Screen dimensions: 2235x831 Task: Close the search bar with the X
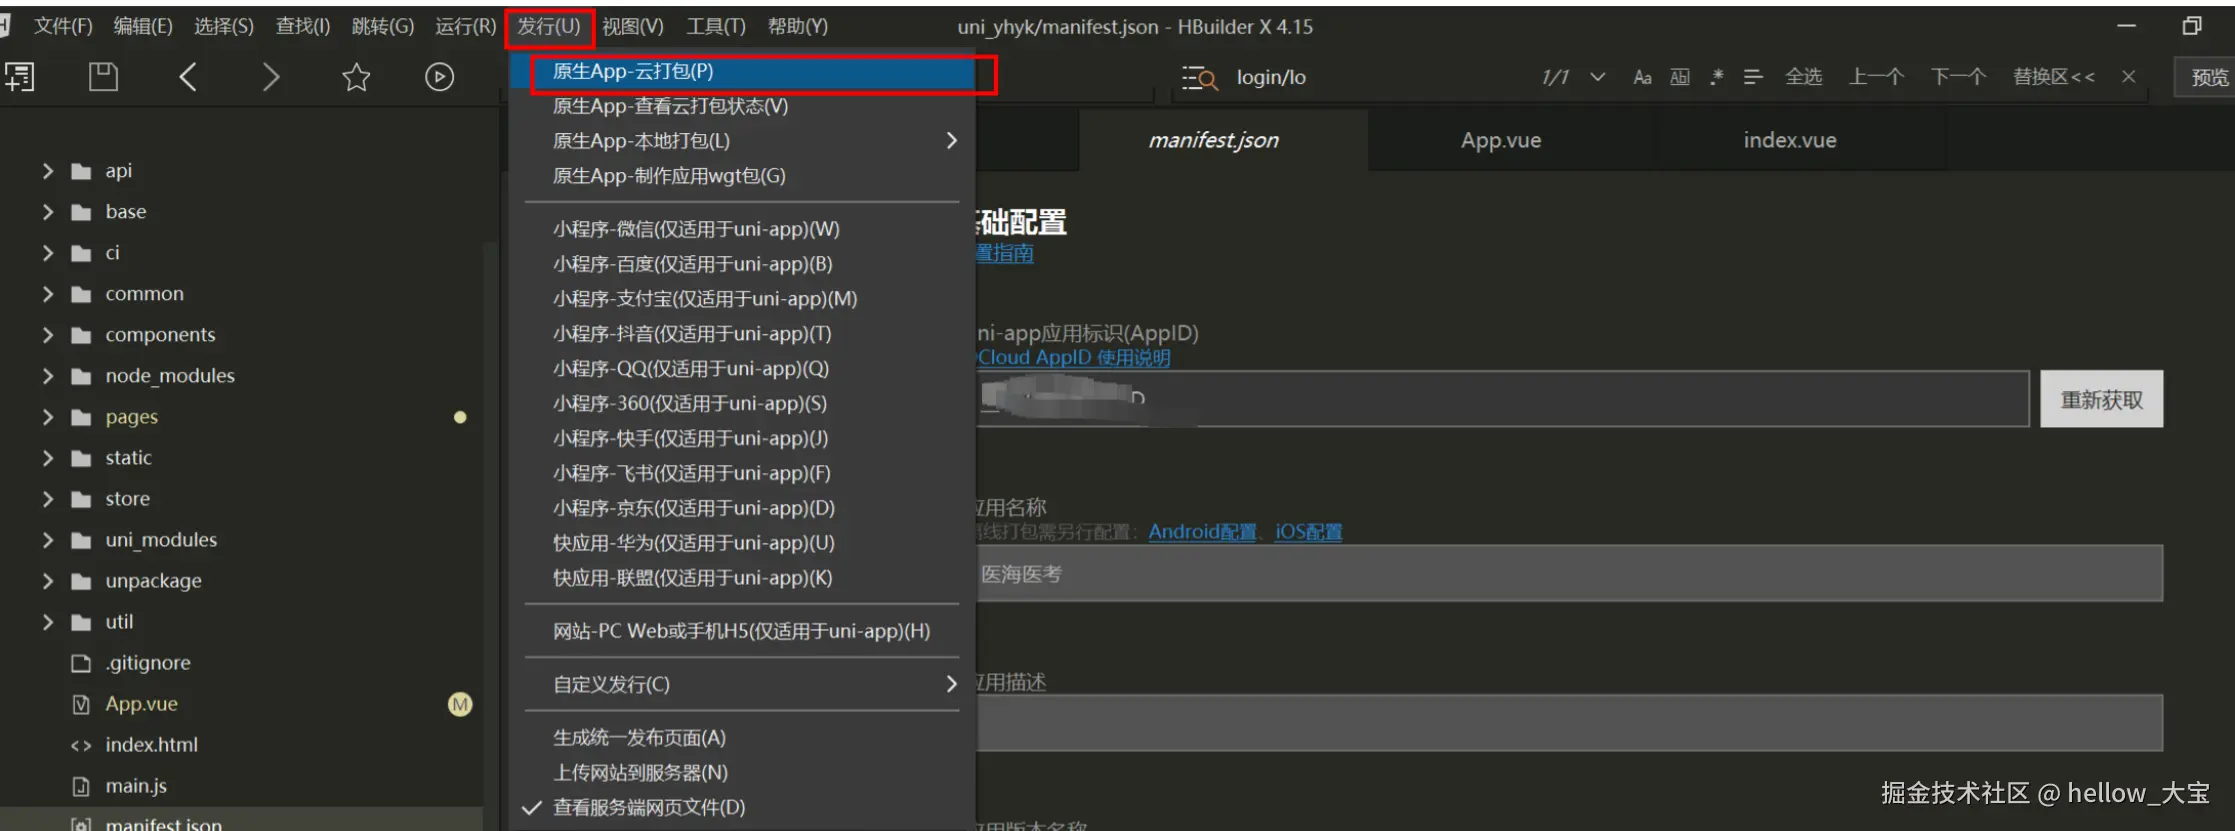click(x=2128, y=77)
